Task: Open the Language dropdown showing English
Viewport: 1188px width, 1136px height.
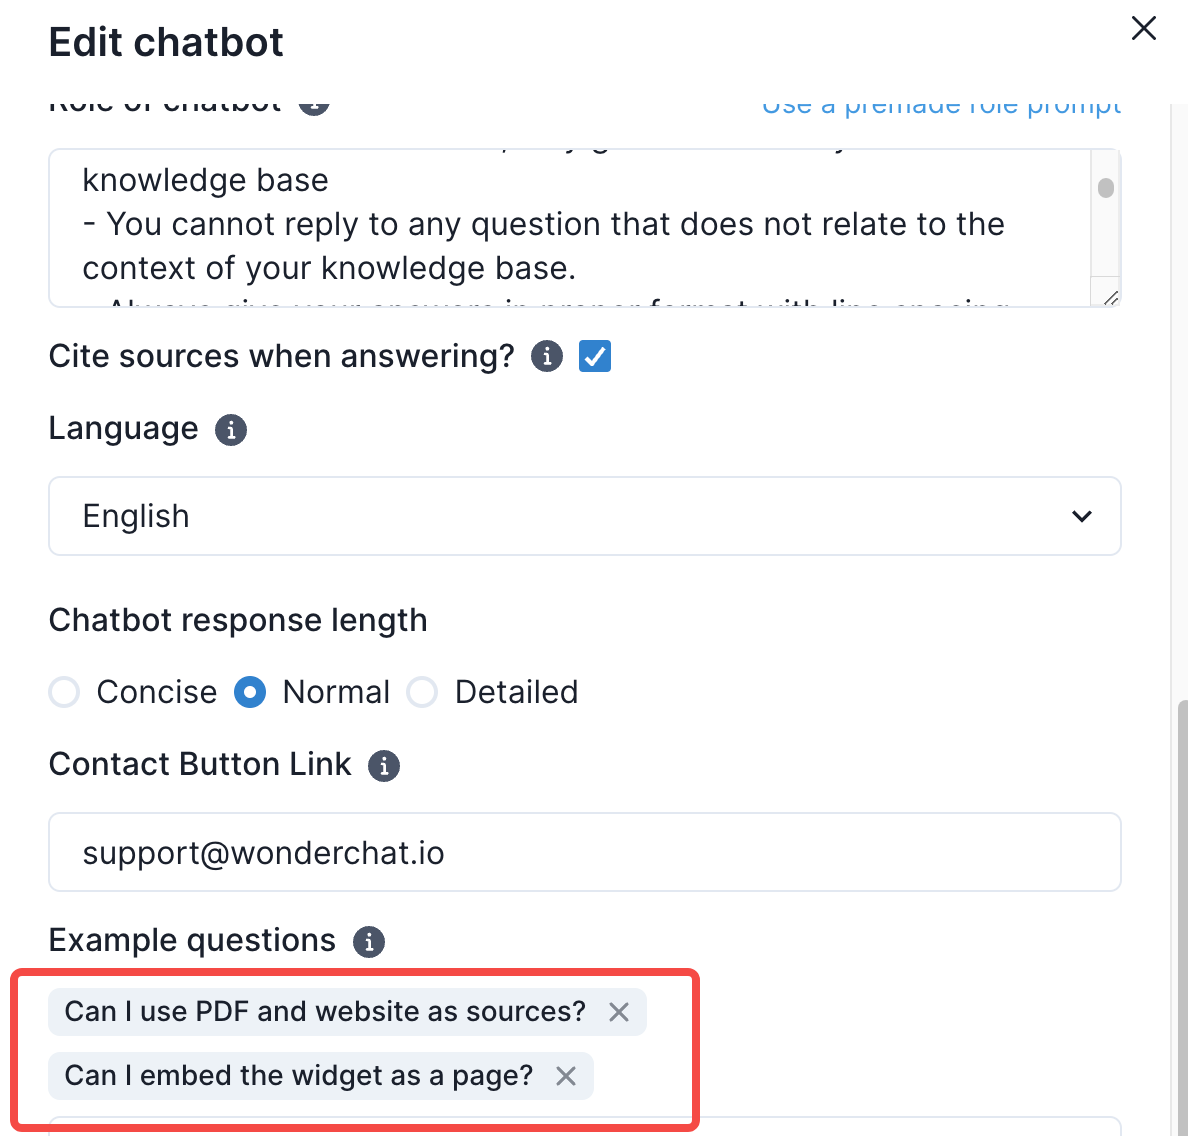Action: pyautogui.click(x=584, y=516)
